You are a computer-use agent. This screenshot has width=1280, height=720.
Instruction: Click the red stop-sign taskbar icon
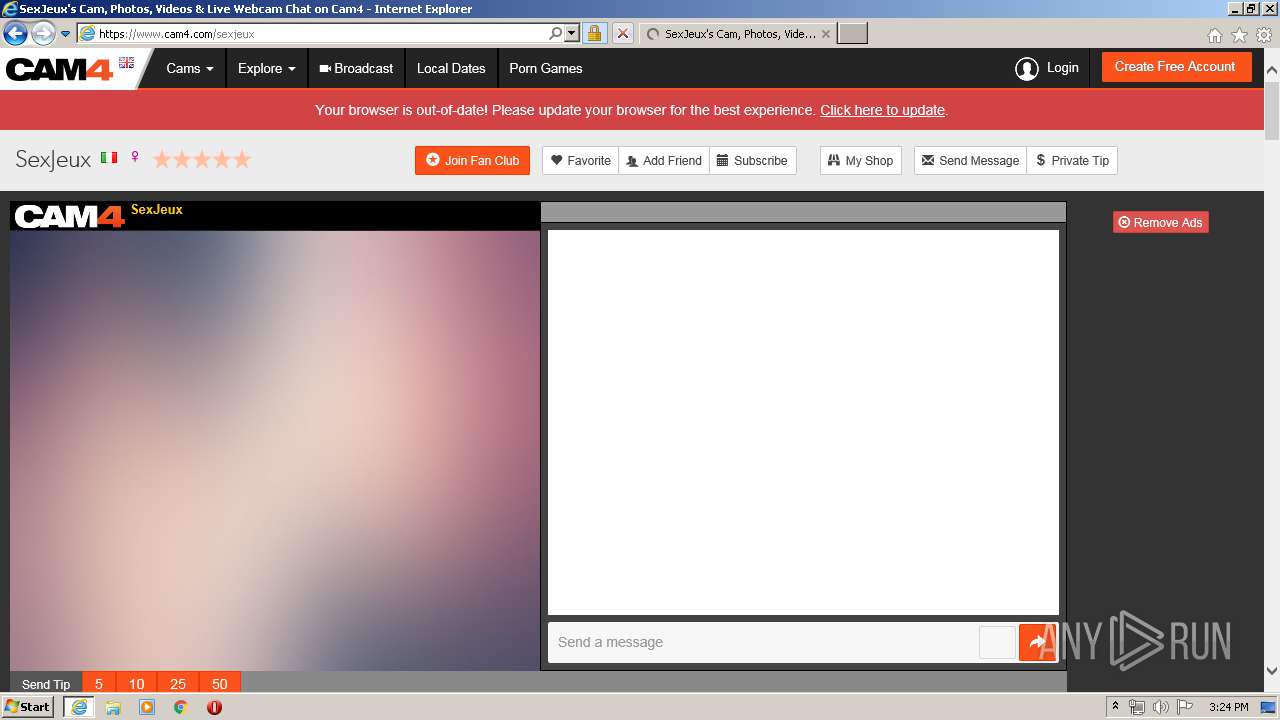214,707
